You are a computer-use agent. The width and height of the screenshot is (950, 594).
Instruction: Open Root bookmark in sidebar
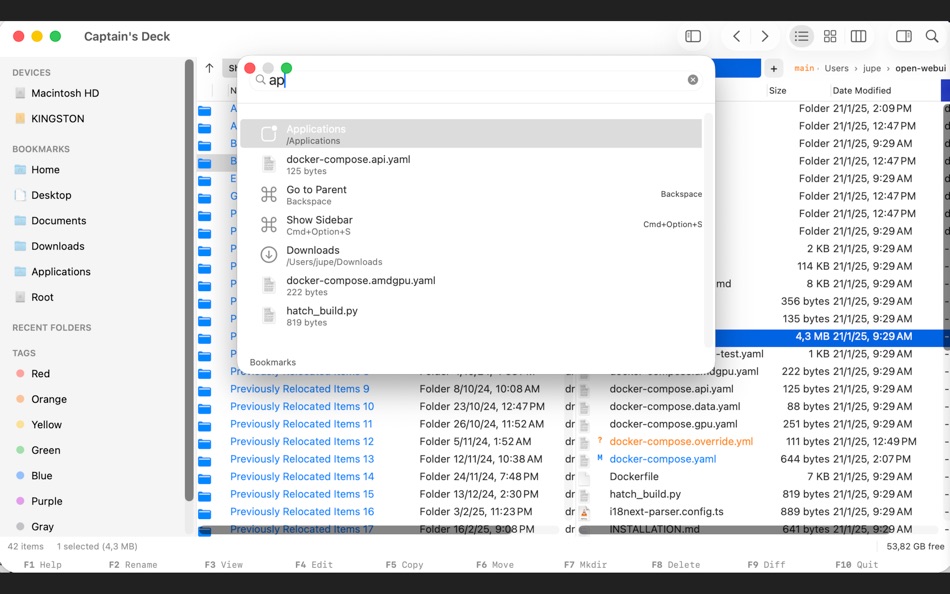pyautogui.click(x=42, y=297)
